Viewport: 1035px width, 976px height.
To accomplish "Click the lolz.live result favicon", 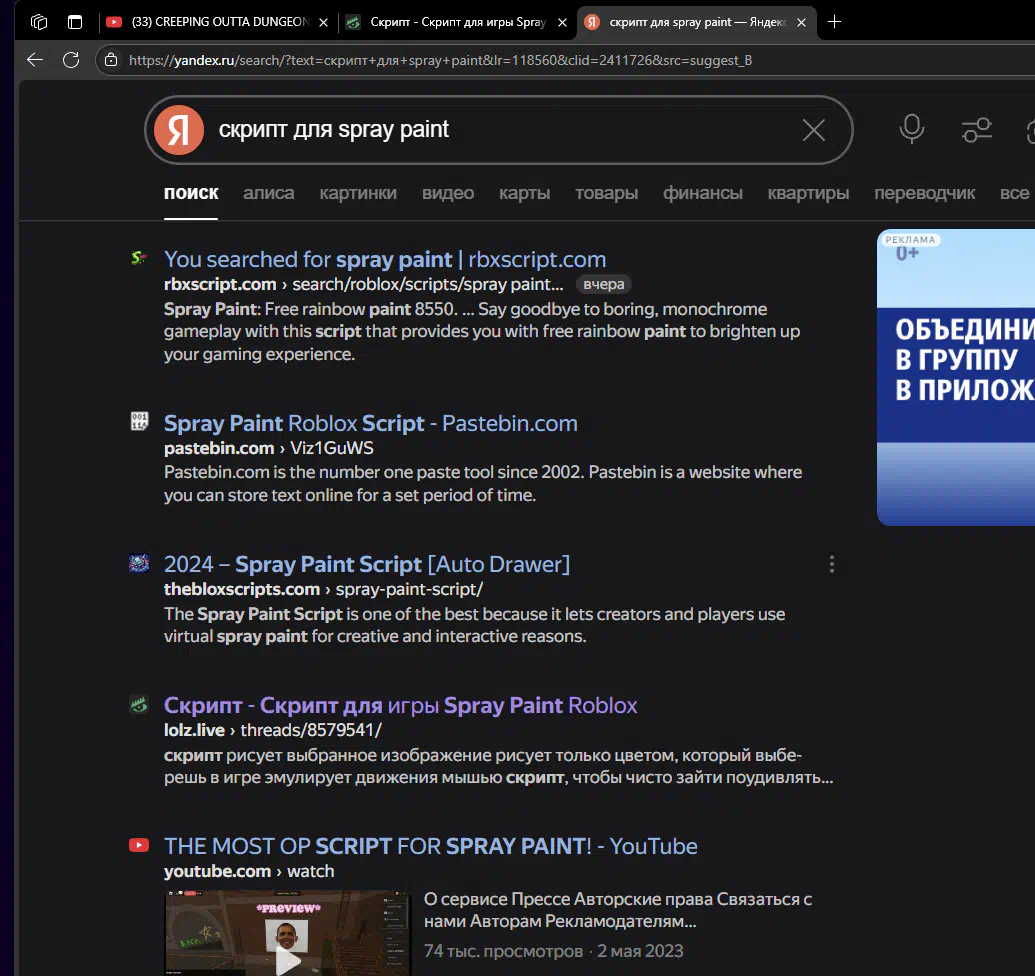I will (139, 704).
